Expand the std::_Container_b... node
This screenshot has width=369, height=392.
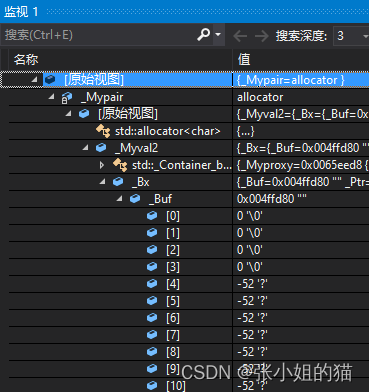click(102, 165)
